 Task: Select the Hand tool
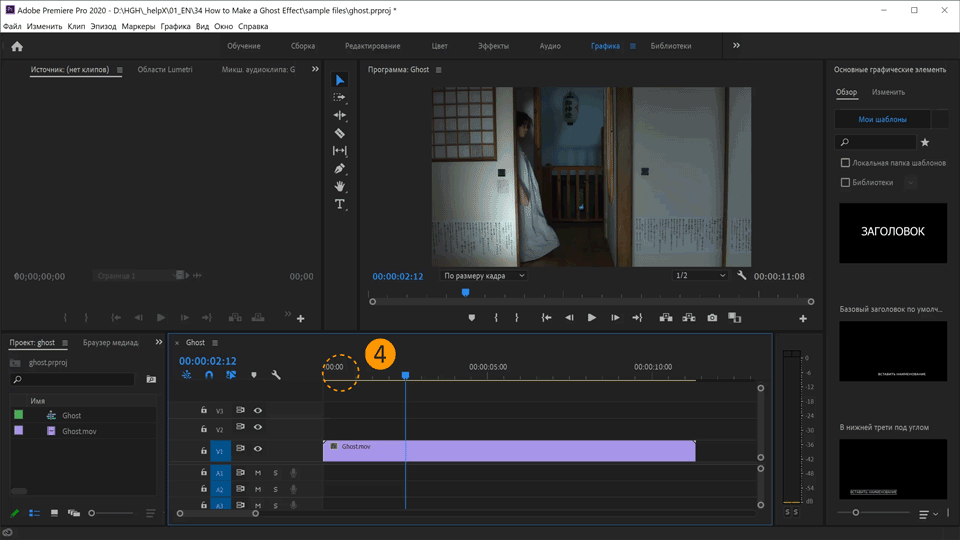click(340, 186)
